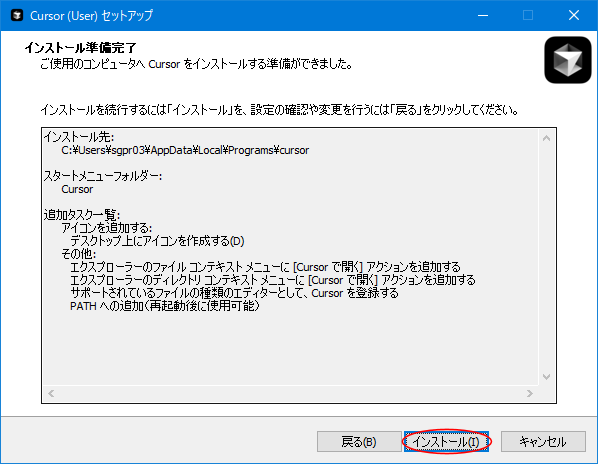Click the scroll up arrow of summary box
The image size is (598, 464).
pyautogui.click(x=547, y=138)
